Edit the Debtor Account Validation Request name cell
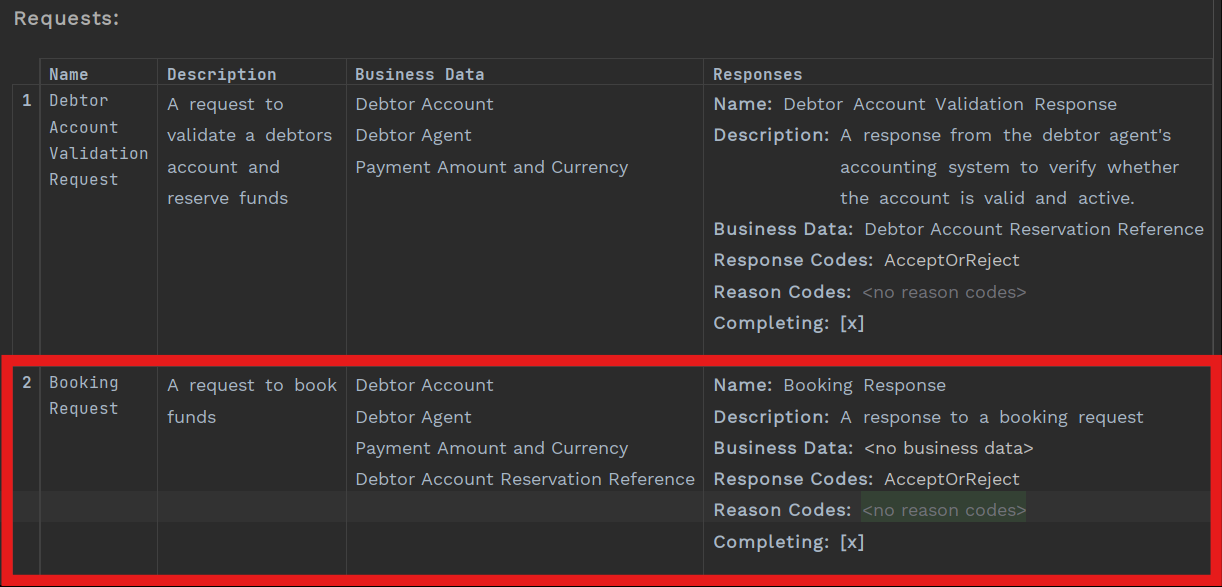The height and width of the screenshot is (587, 1222). pos(98,140)
